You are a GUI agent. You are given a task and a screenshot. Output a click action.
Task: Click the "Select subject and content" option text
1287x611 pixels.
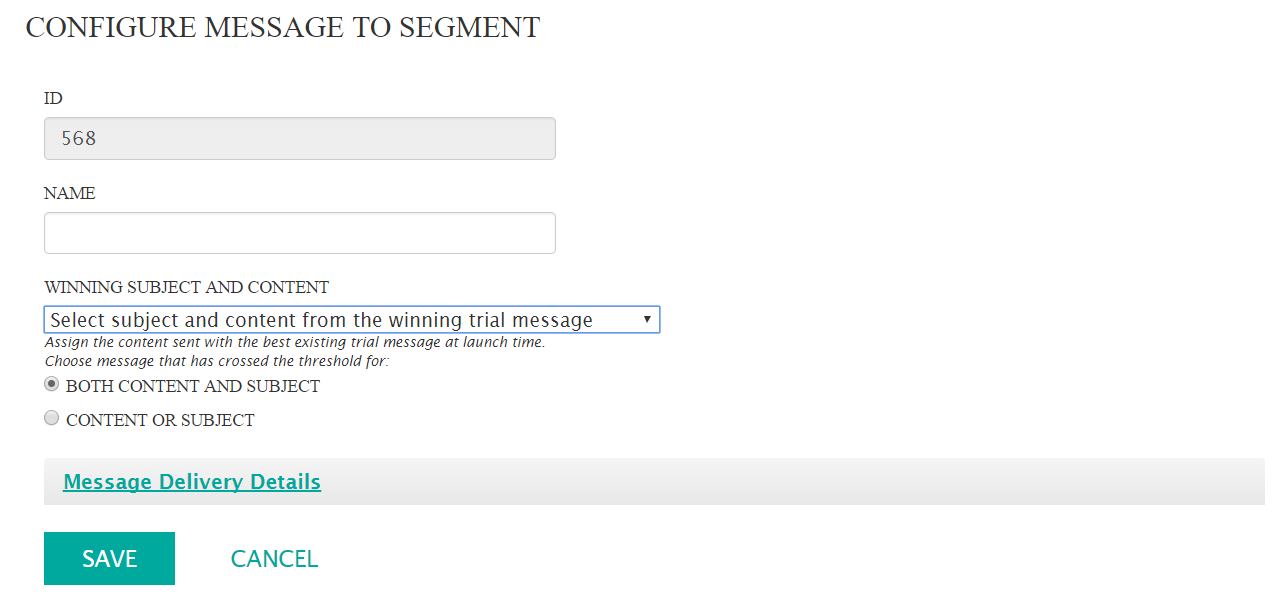point(322,320)
